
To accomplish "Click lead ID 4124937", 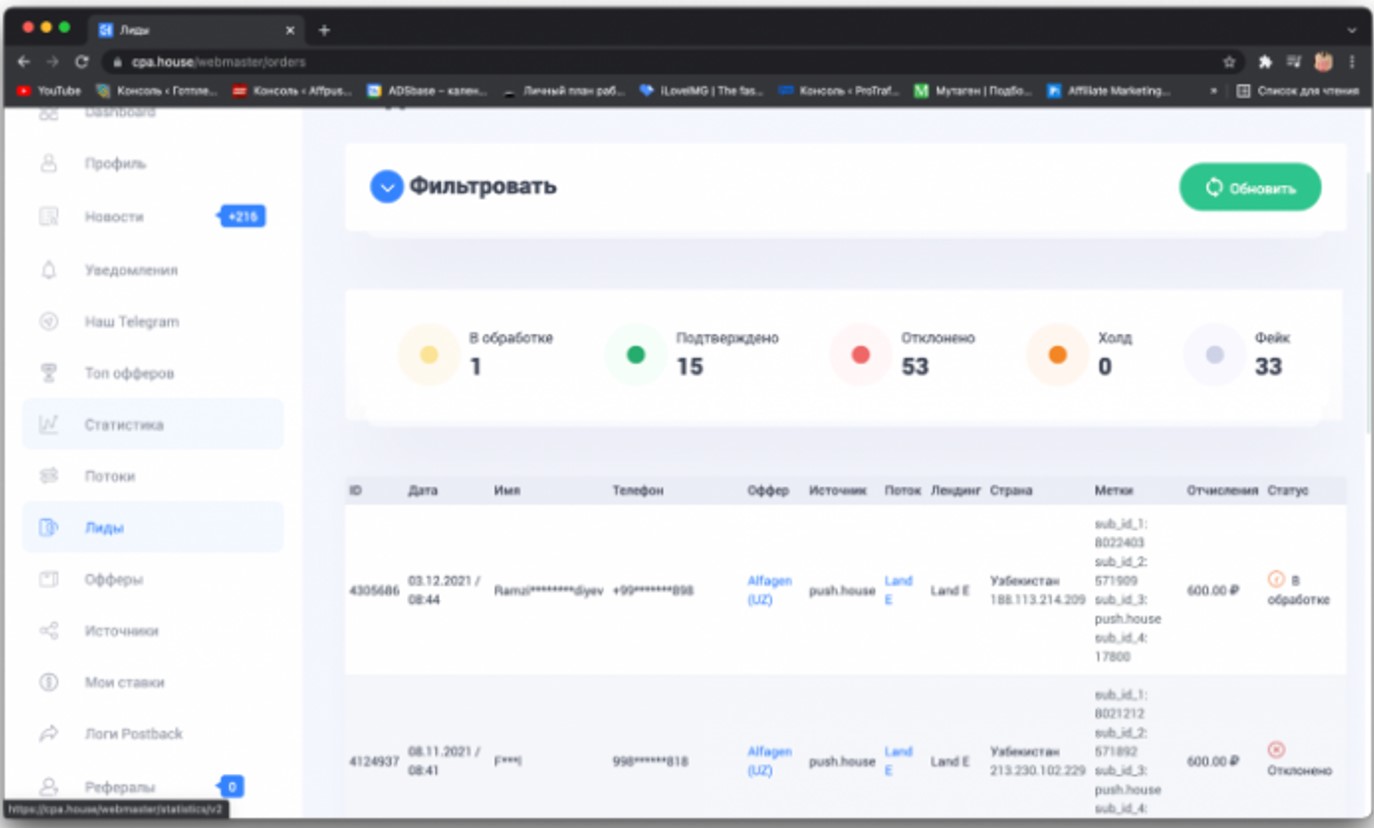I will coord(374,762).
